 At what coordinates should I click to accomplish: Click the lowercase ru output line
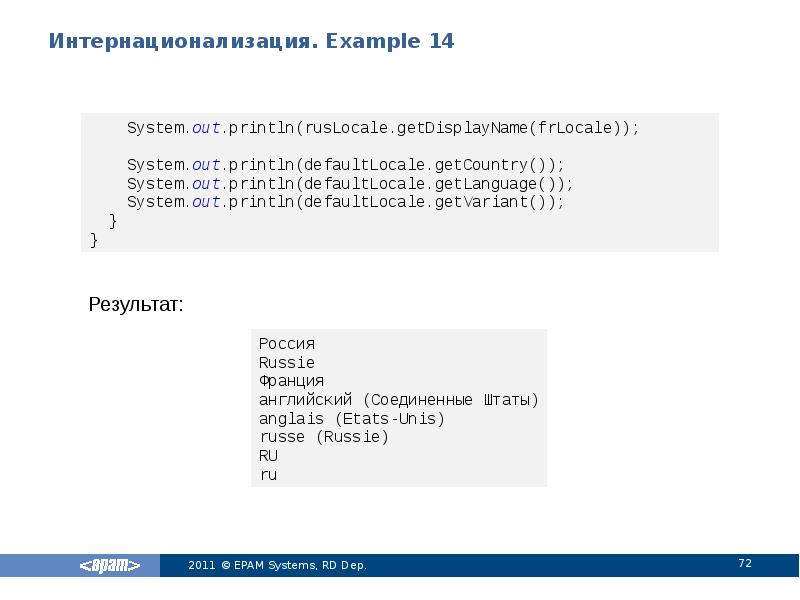tap(266, 475)
